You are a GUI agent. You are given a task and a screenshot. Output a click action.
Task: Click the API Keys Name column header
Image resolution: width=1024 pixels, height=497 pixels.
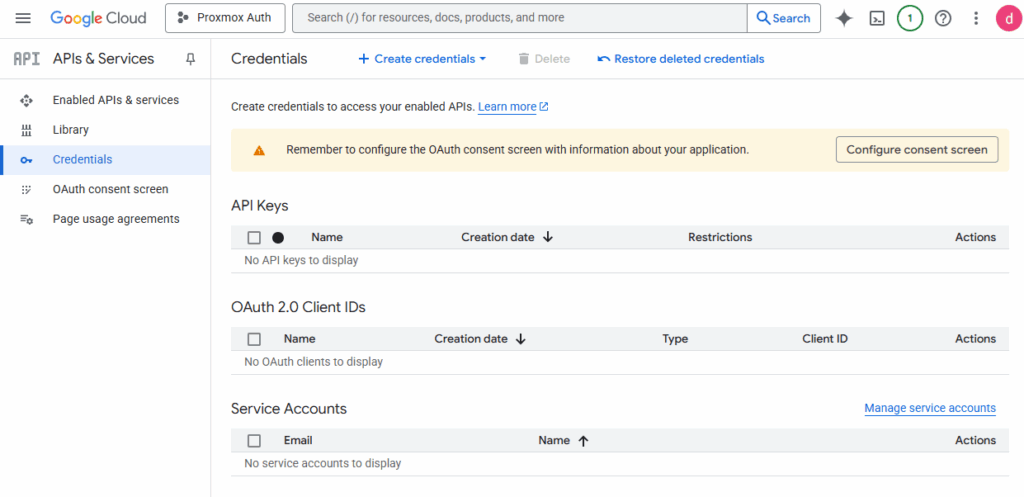[327, 237]
